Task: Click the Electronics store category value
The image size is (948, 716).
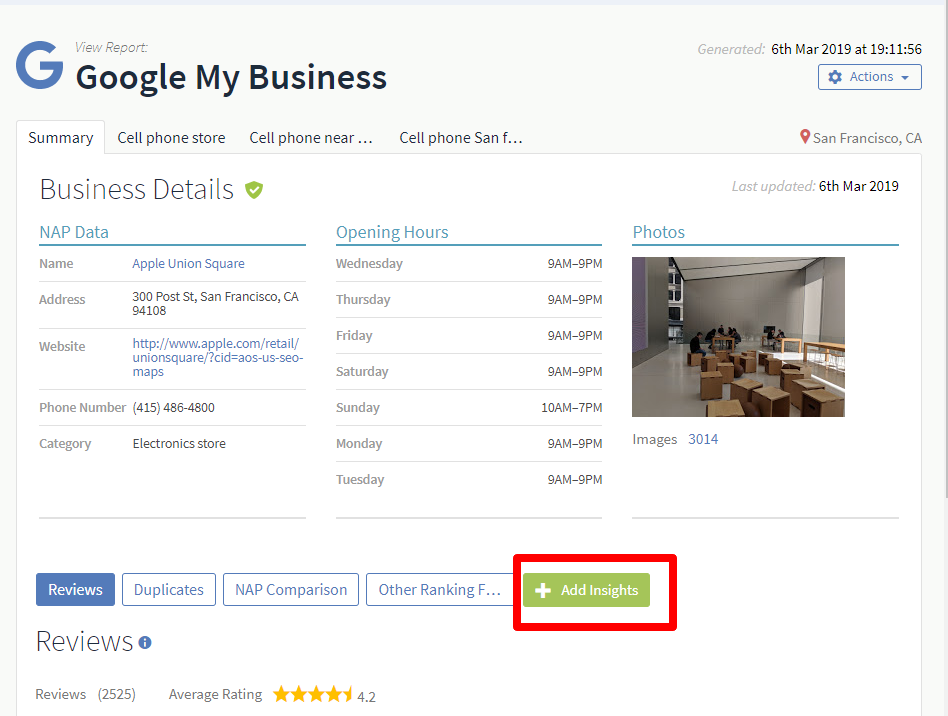Action: (x=179, y=444)
